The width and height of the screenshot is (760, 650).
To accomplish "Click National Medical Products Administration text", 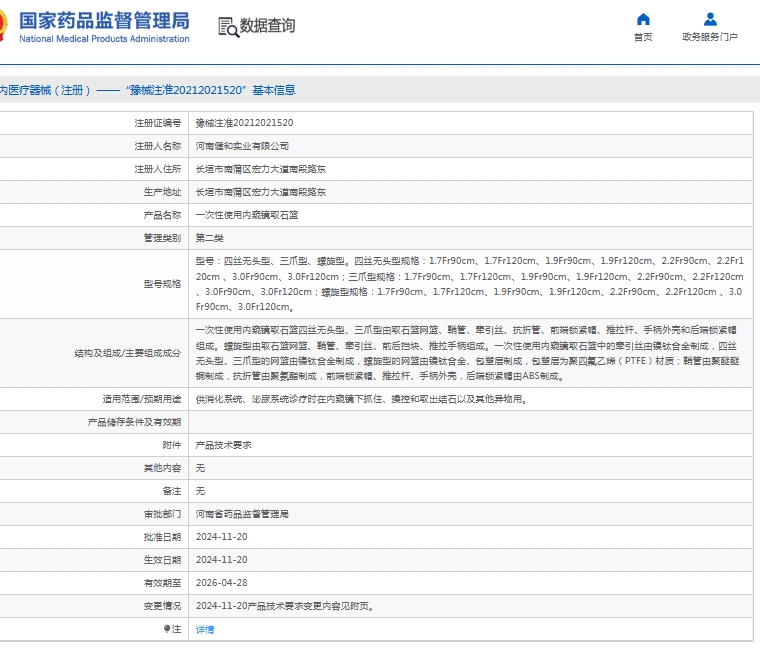I will tap(104, 39).
